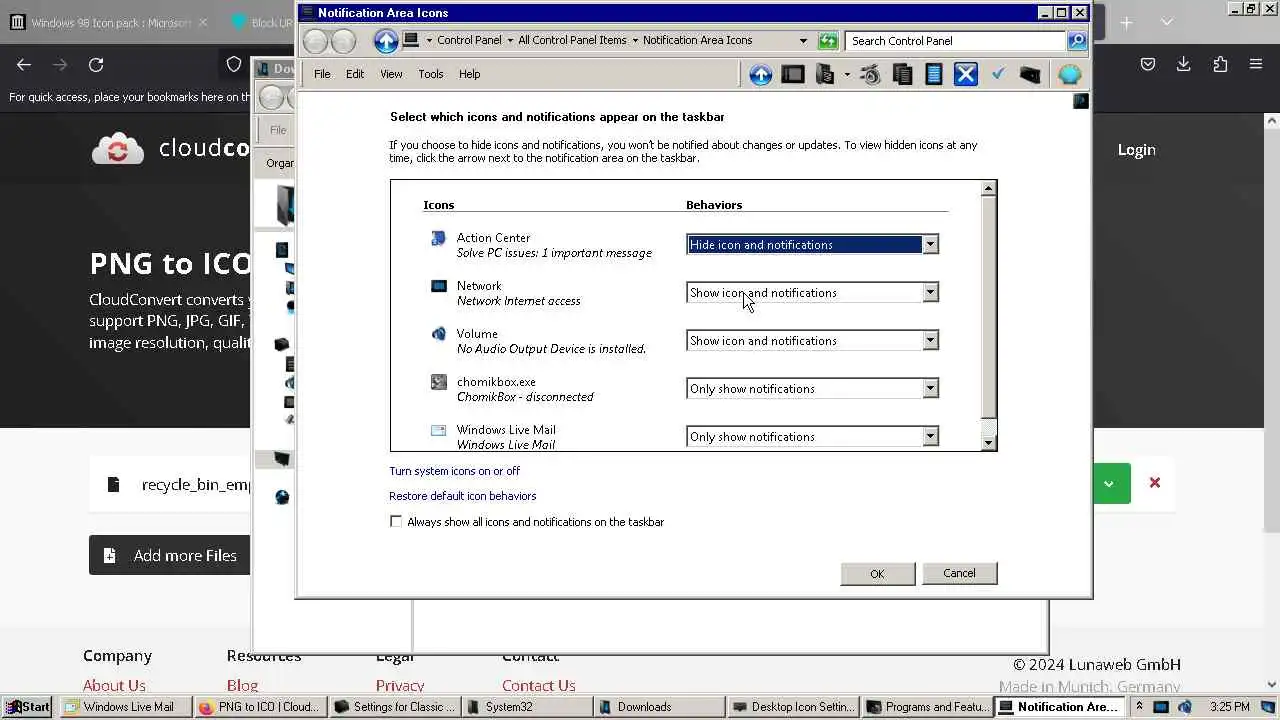Click the Cancel button

coord(959,573)
